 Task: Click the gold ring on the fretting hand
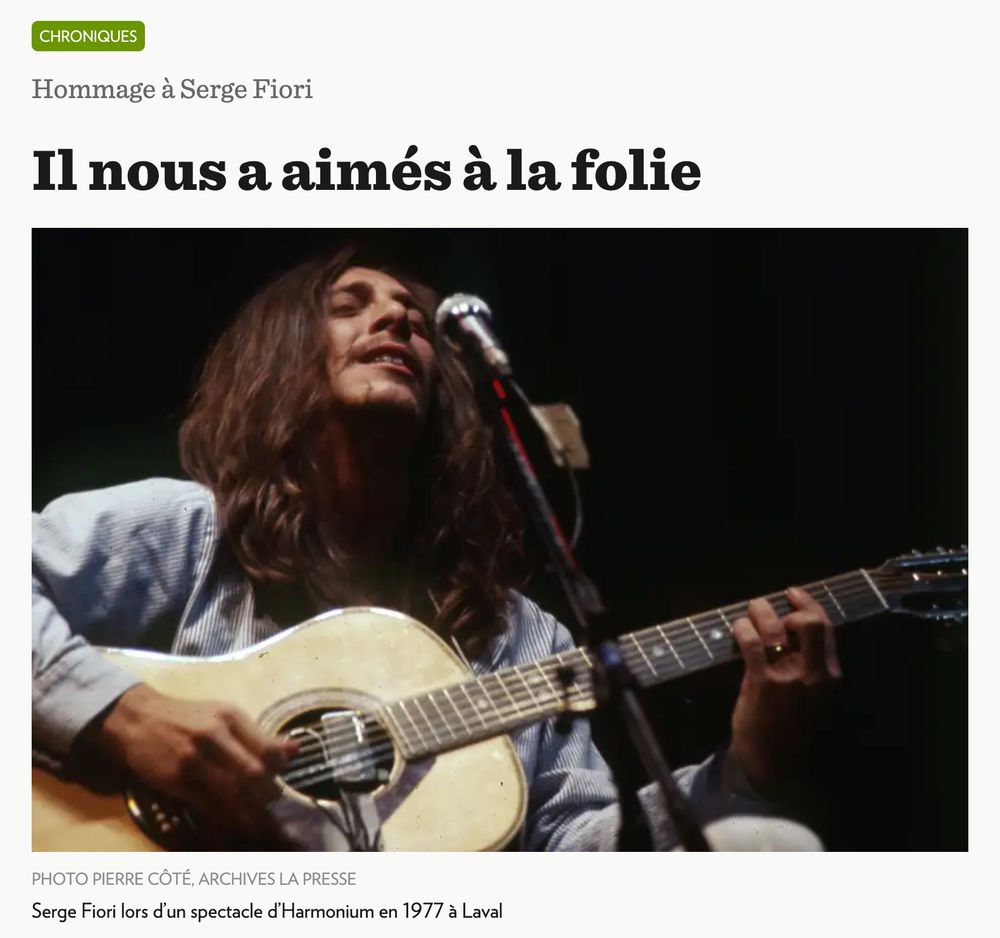click(776, 650)
